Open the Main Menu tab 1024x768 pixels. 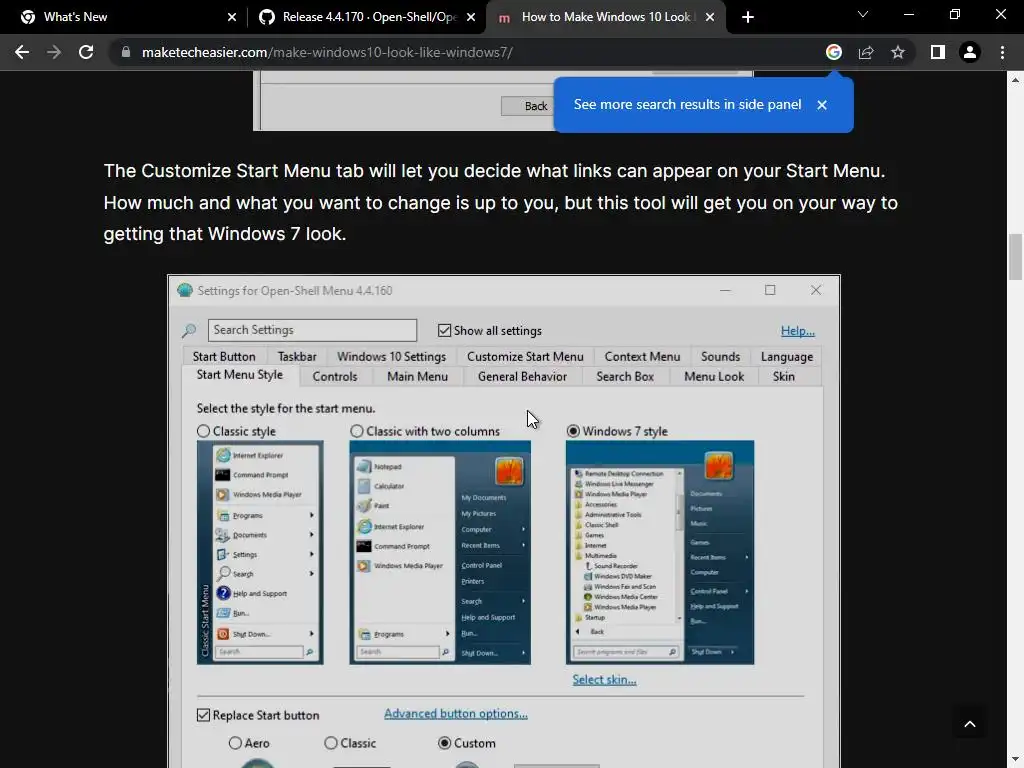click(x=417, y=376)
